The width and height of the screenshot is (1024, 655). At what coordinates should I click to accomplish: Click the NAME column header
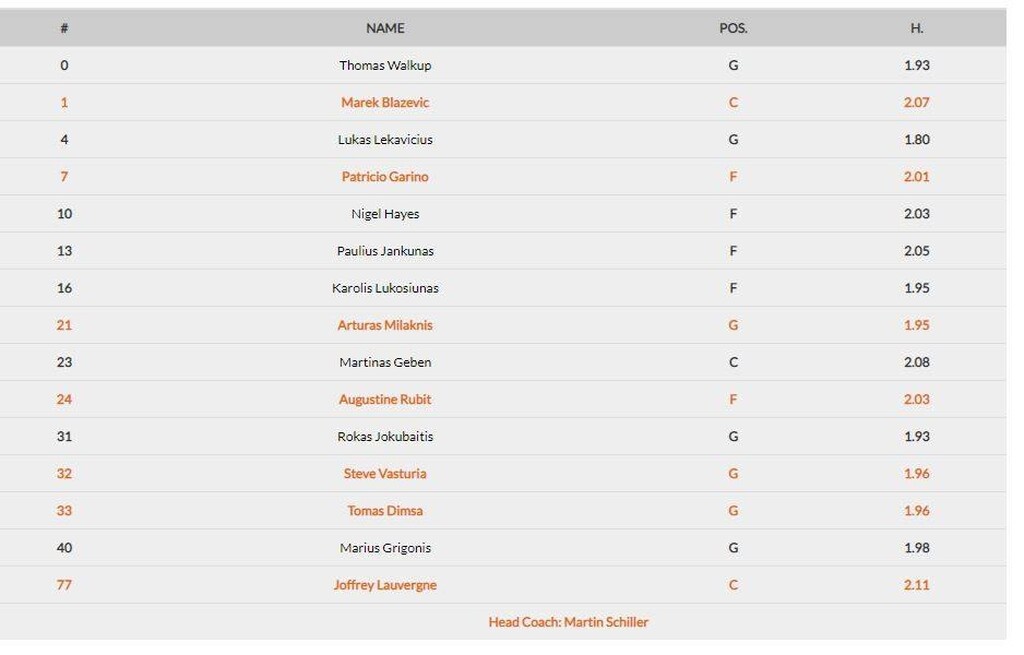click(x=385, y=28)
